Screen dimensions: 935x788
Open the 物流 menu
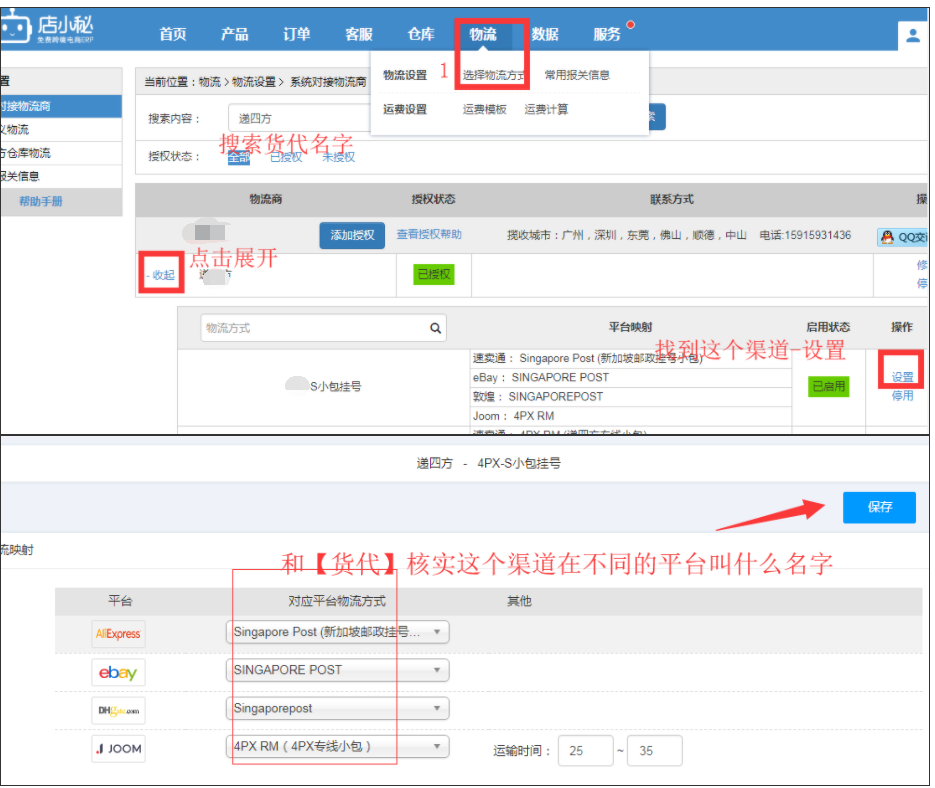483,35
